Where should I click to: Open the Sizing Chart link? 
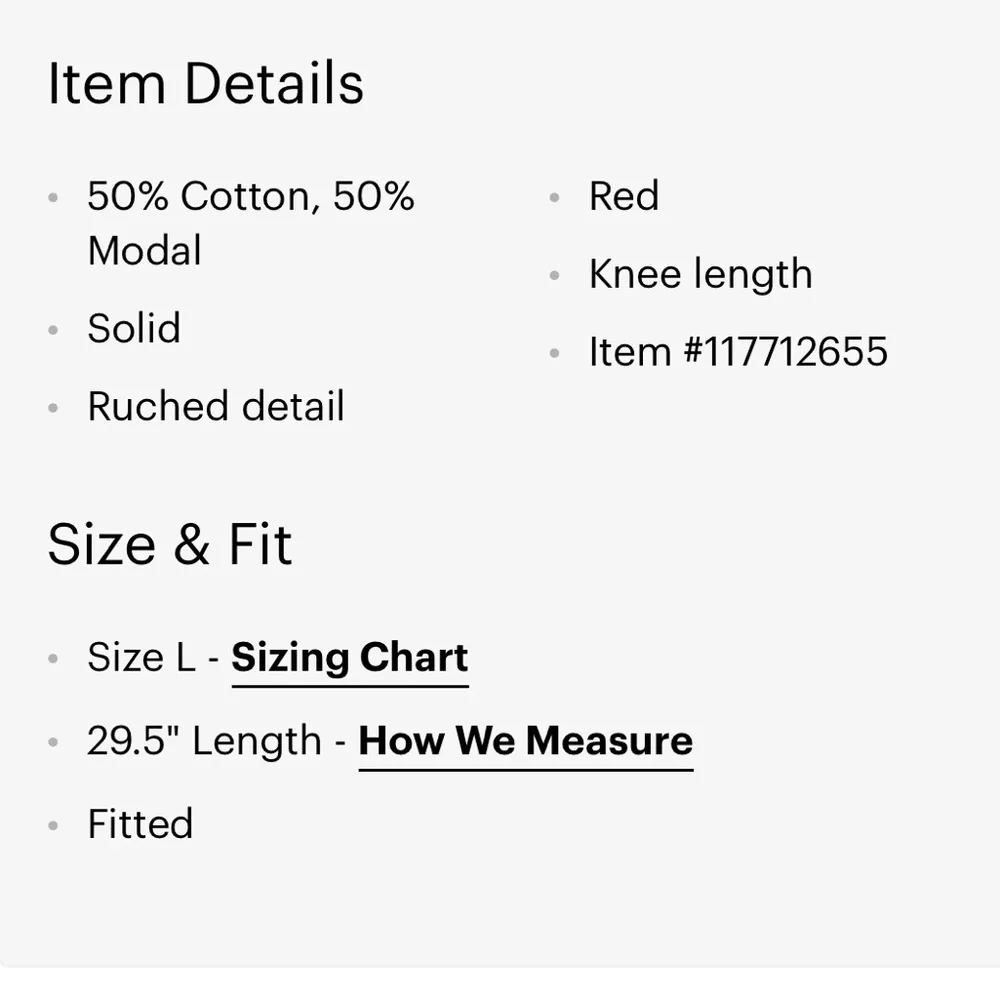point(349,658)
